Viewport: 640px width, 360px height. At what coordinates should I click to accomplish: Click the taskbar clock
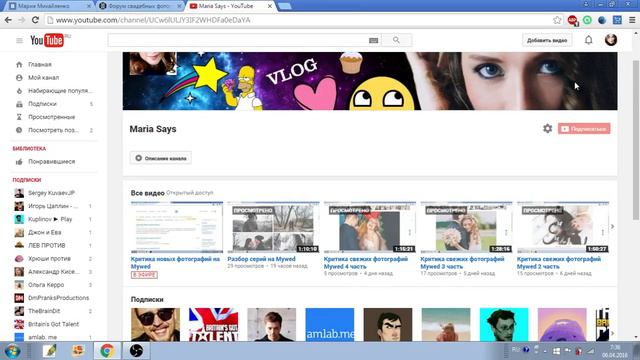pos(615,351)
